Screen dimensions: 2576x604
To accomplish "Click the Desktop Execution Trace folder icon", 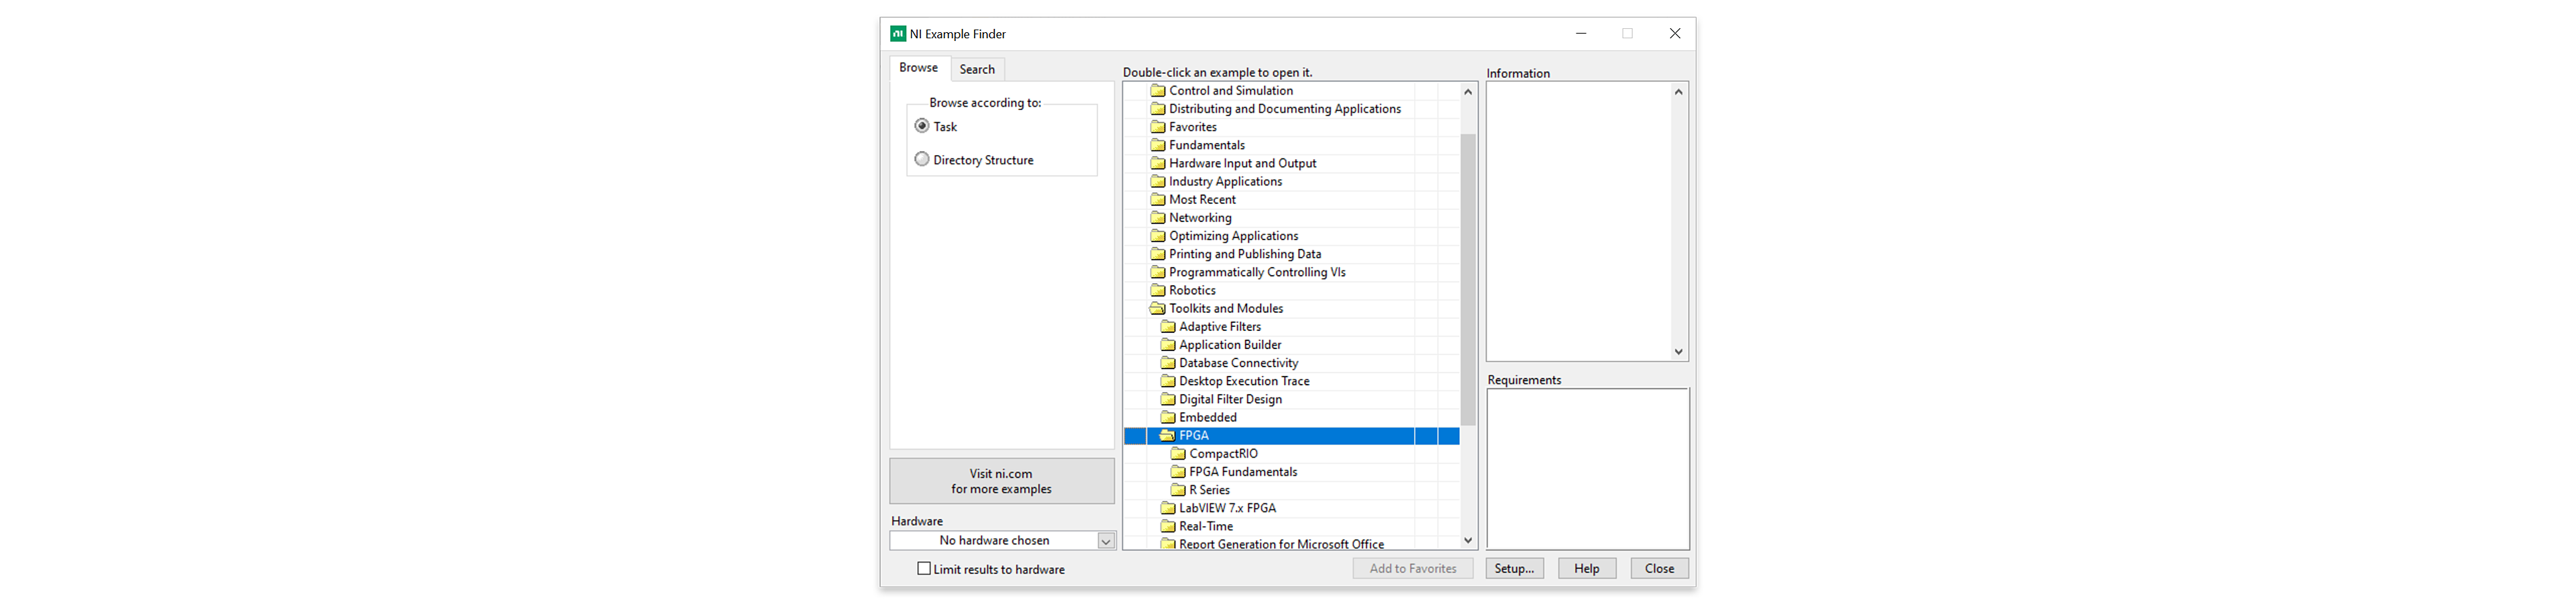I will 1167,381.
